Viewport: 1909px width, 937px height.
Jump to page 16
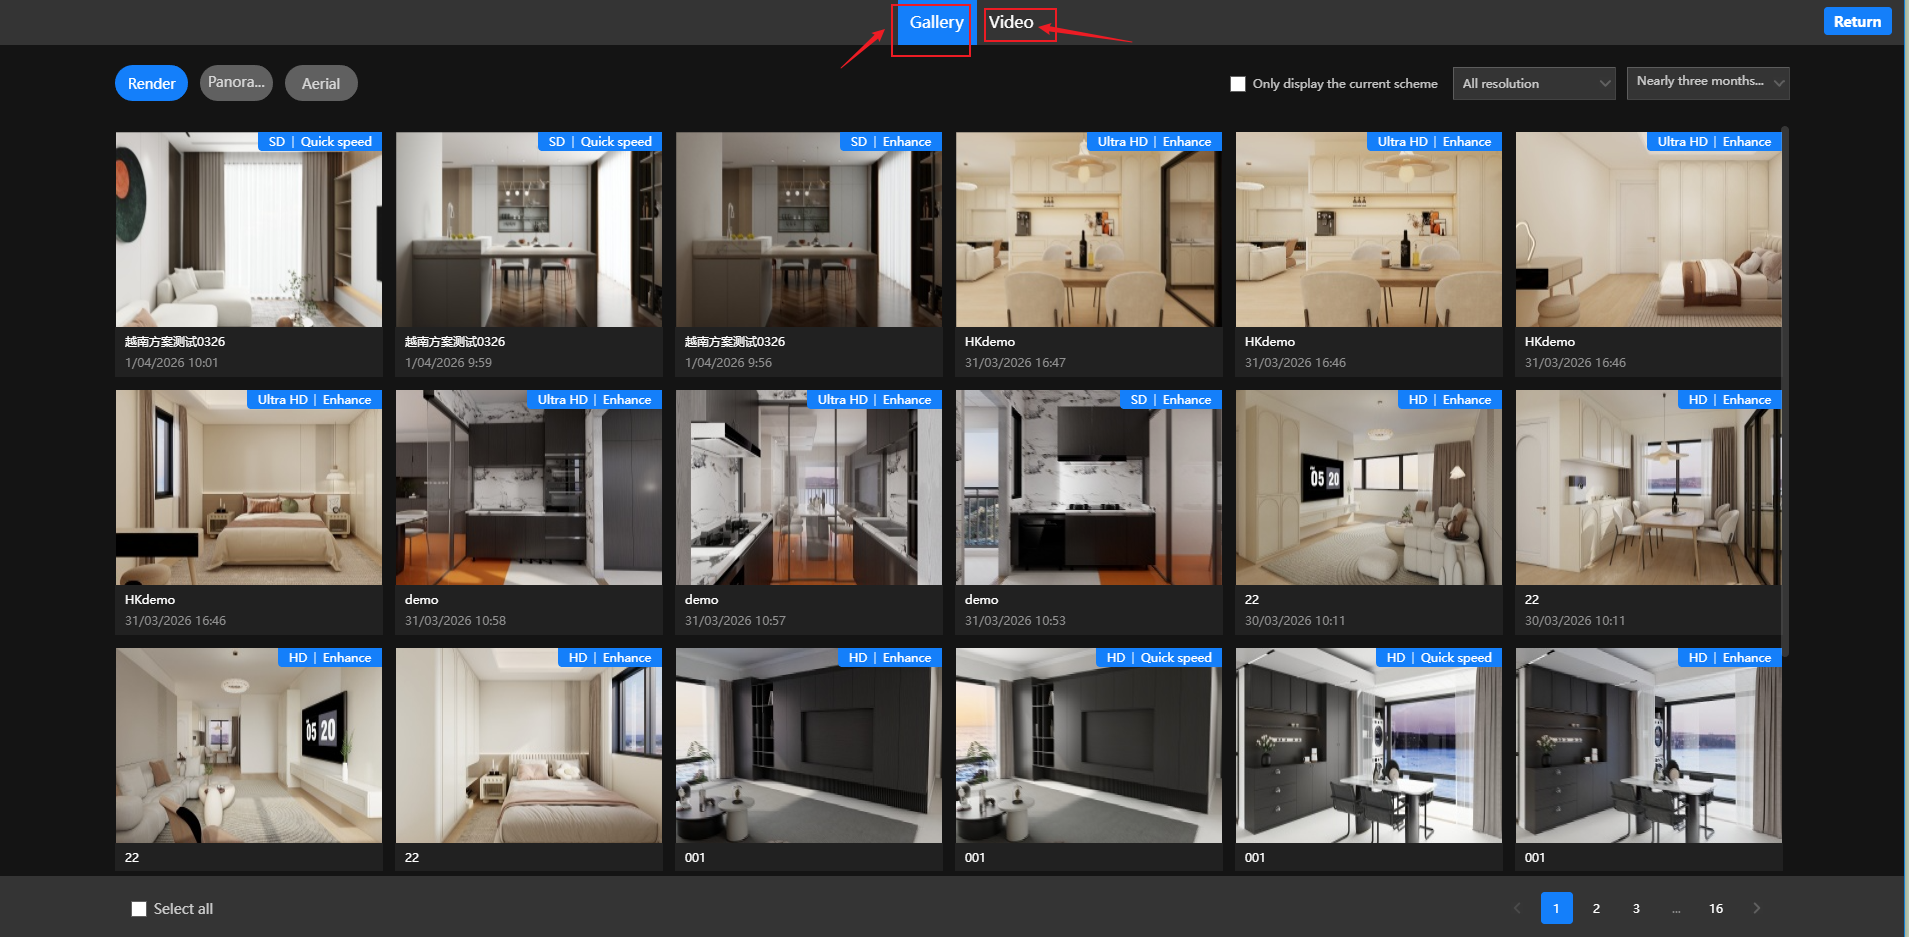click(x=1716, y=908)
